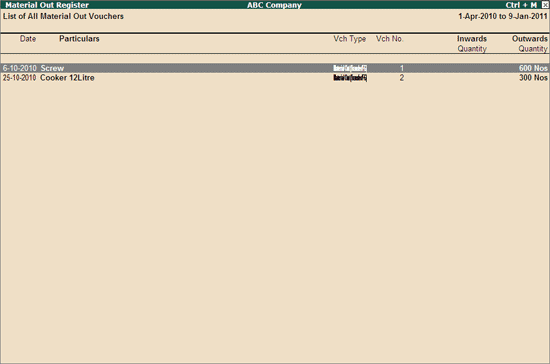
Task: Close the Material Out Register window
Action: coord(545,5)
